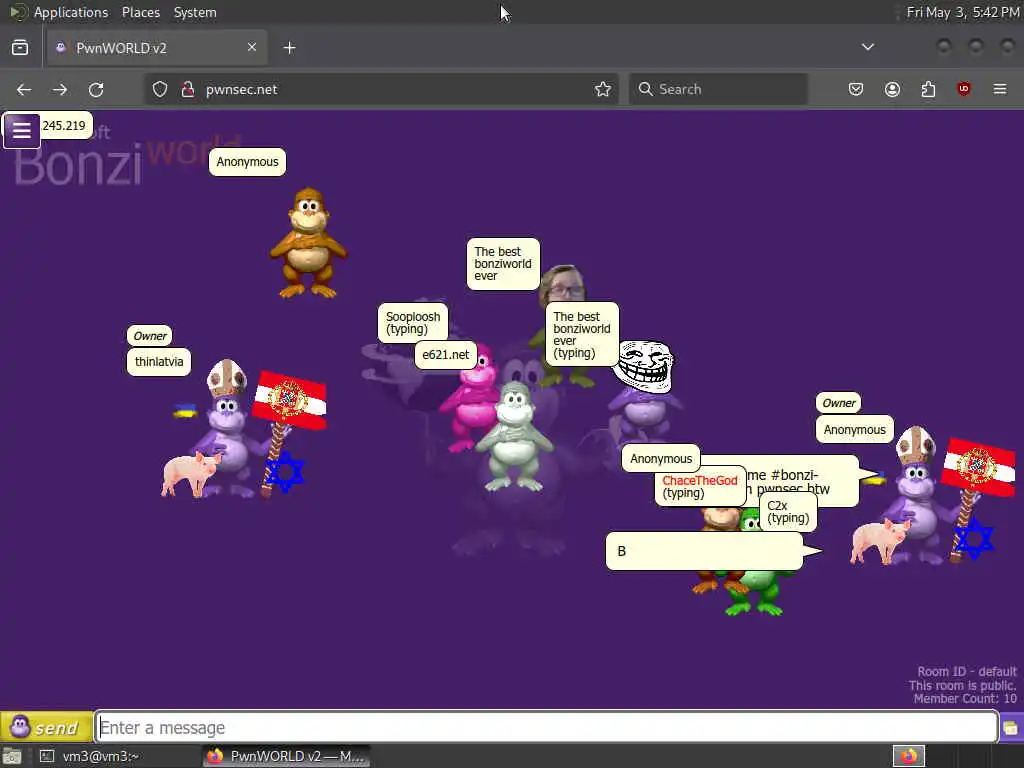Click the speech bubble containing B
This screenshot has width=1024, height=768.
[704, 551]
